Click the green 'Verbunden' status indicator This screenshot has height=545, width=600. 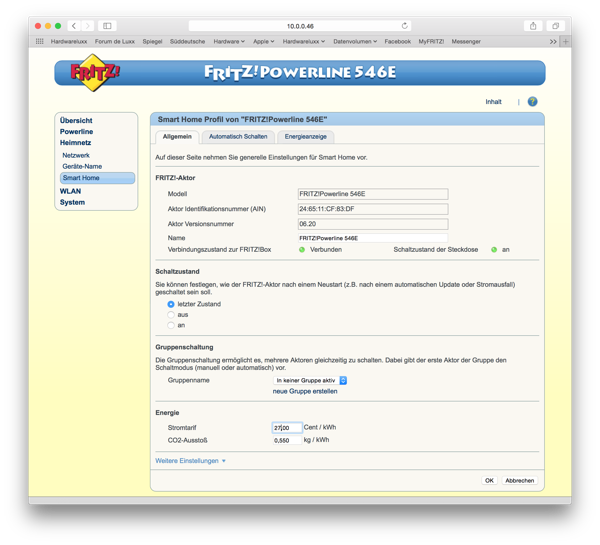point(302,250)
